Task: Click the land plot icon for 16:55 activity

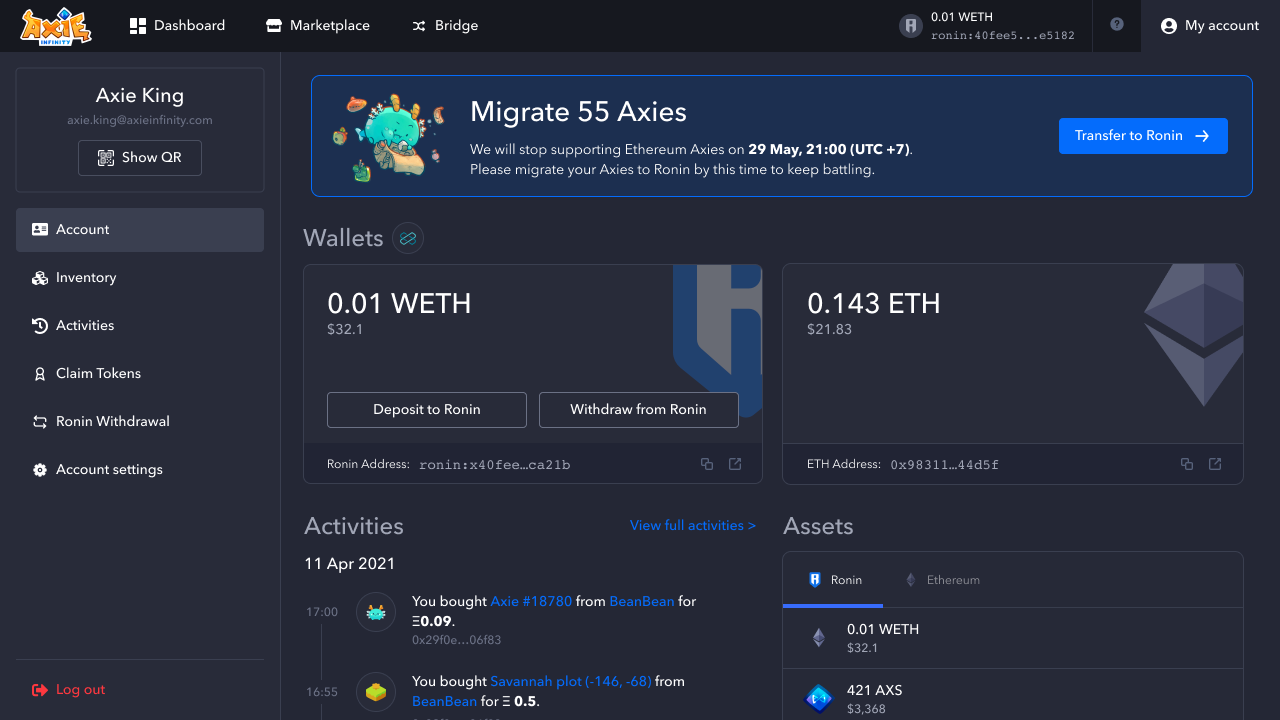Action: [x=376, y=692]
